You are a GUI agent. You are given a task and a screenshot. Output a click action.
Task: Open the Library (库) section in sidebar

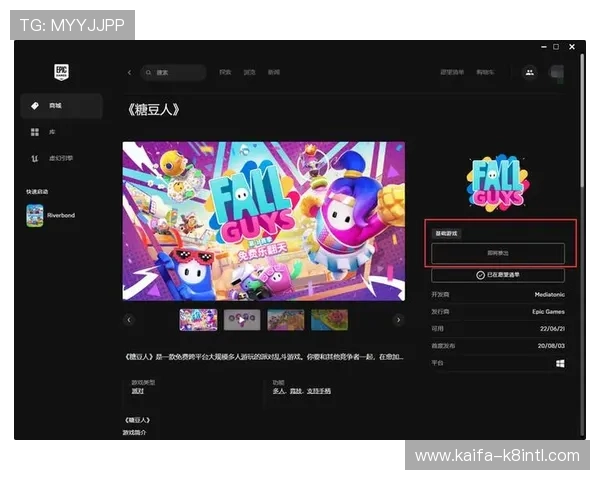tap(61, 132)
